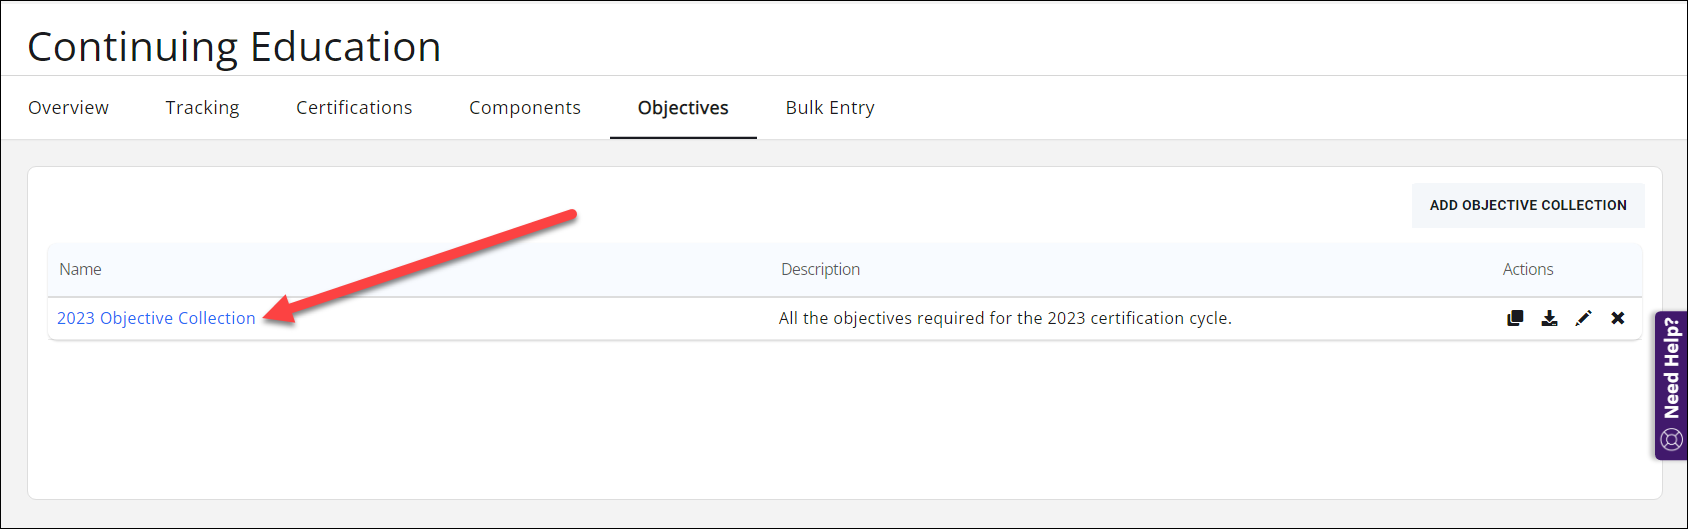Go to the Certifications tab
The image size is (1688, 529).
pos(354,108)
